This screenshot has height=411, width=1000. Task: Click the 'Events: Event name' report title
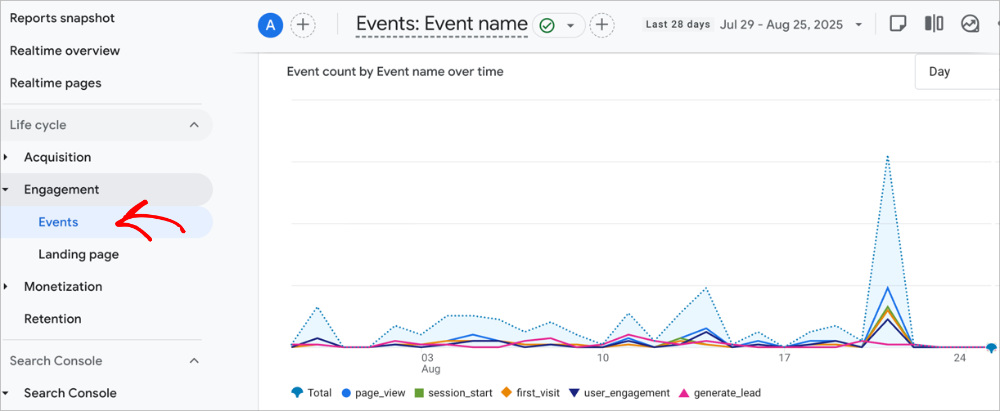point(442,24)
